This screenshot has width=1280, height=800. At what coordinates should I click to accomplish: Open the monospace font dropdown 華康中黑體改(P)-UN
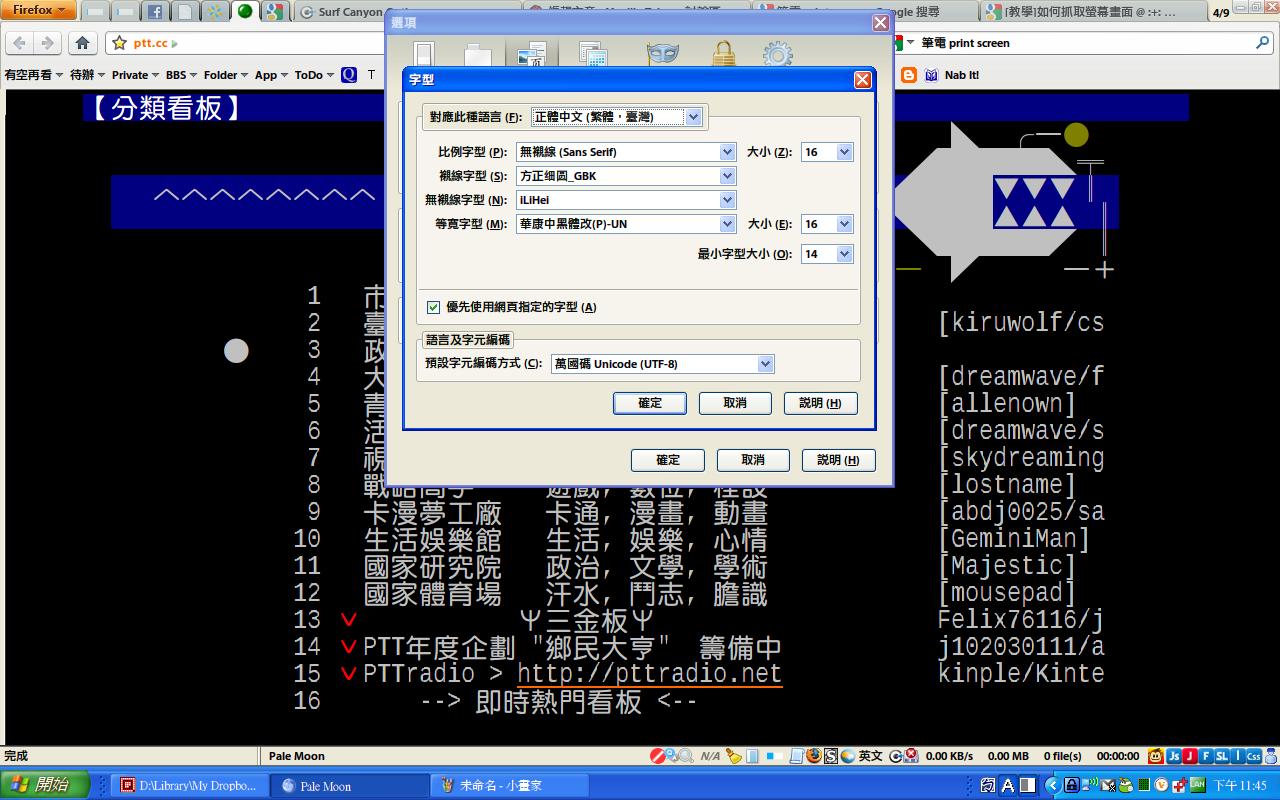[x=627, y=224]
